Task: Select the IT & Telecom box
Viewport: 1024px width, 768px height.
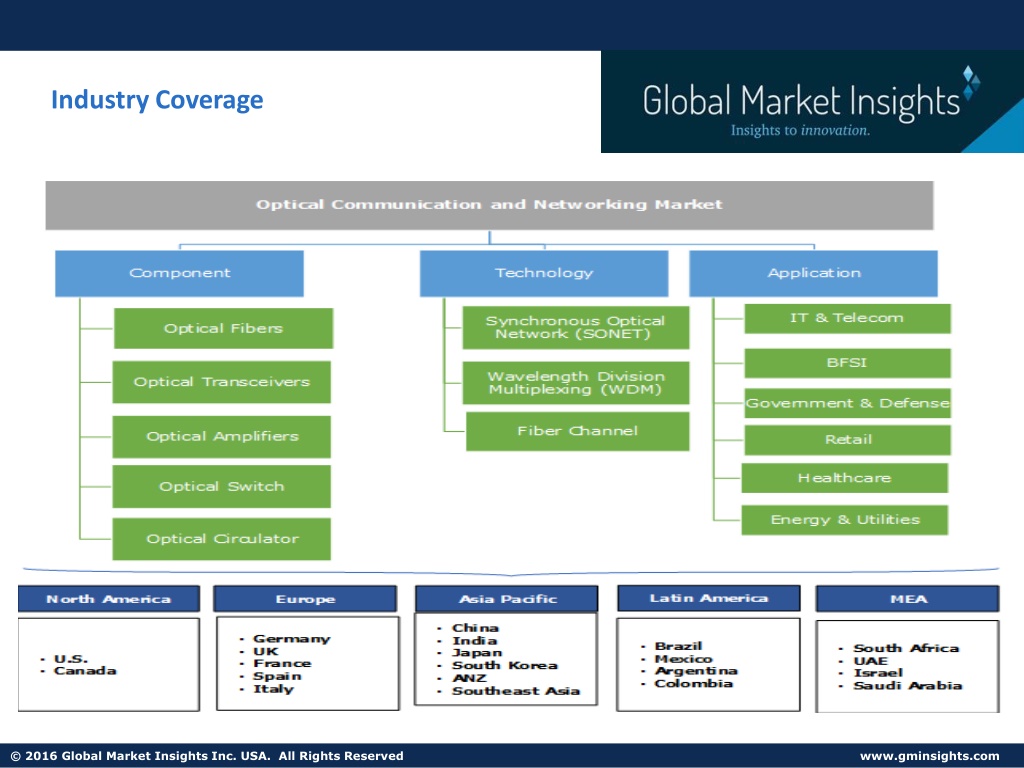Action: pyautogui.click(x=848, y=319)
